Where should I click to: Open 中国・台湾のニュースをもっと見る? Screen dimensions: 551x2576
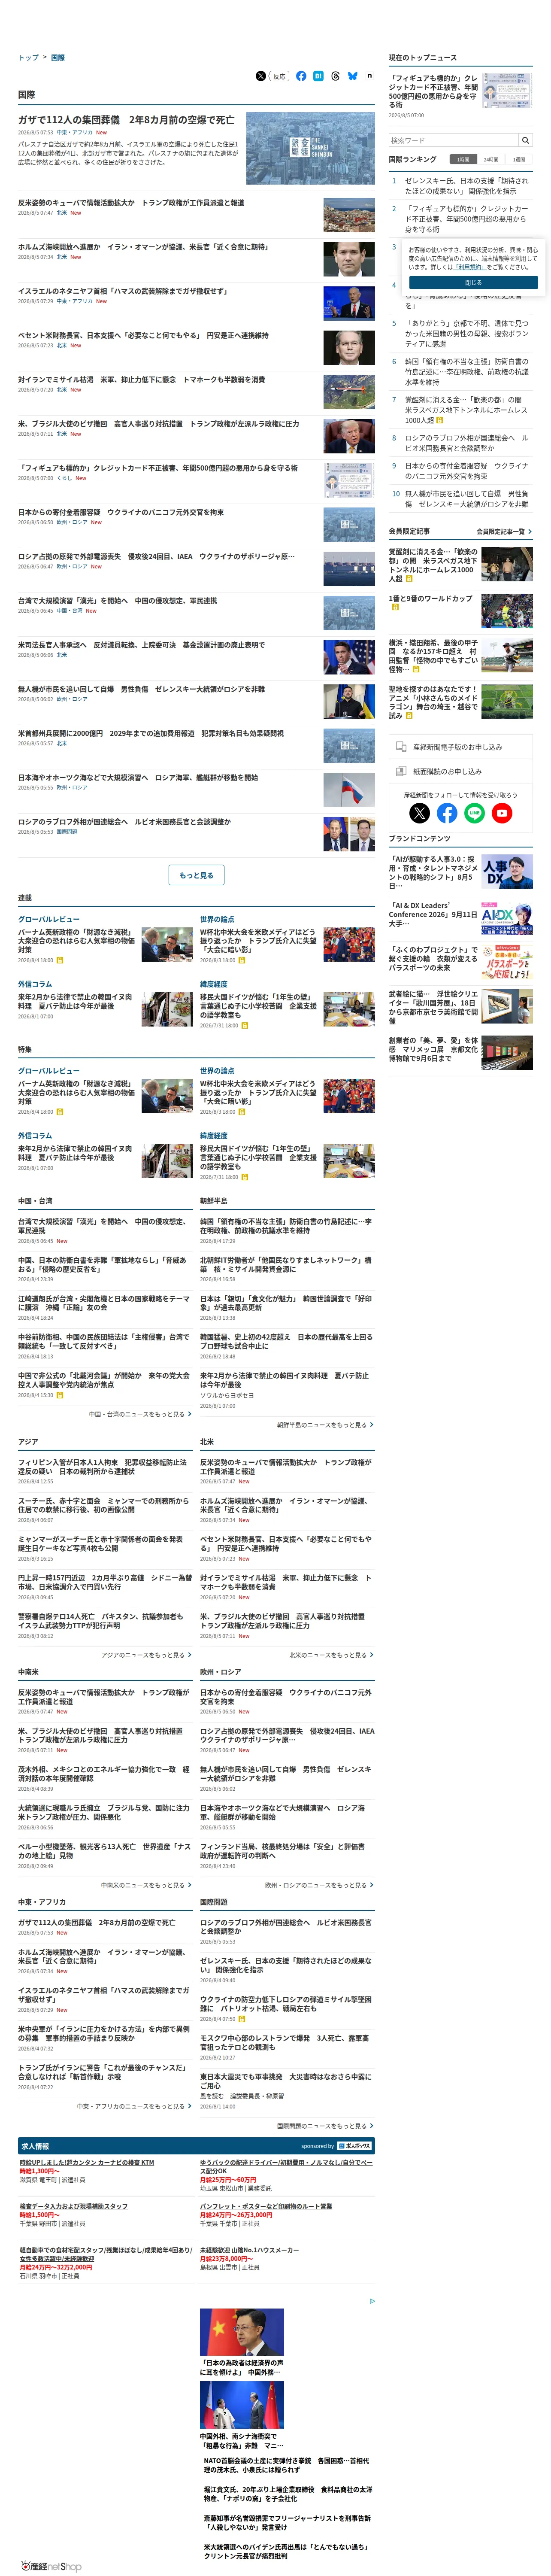tap(139, 1414)
